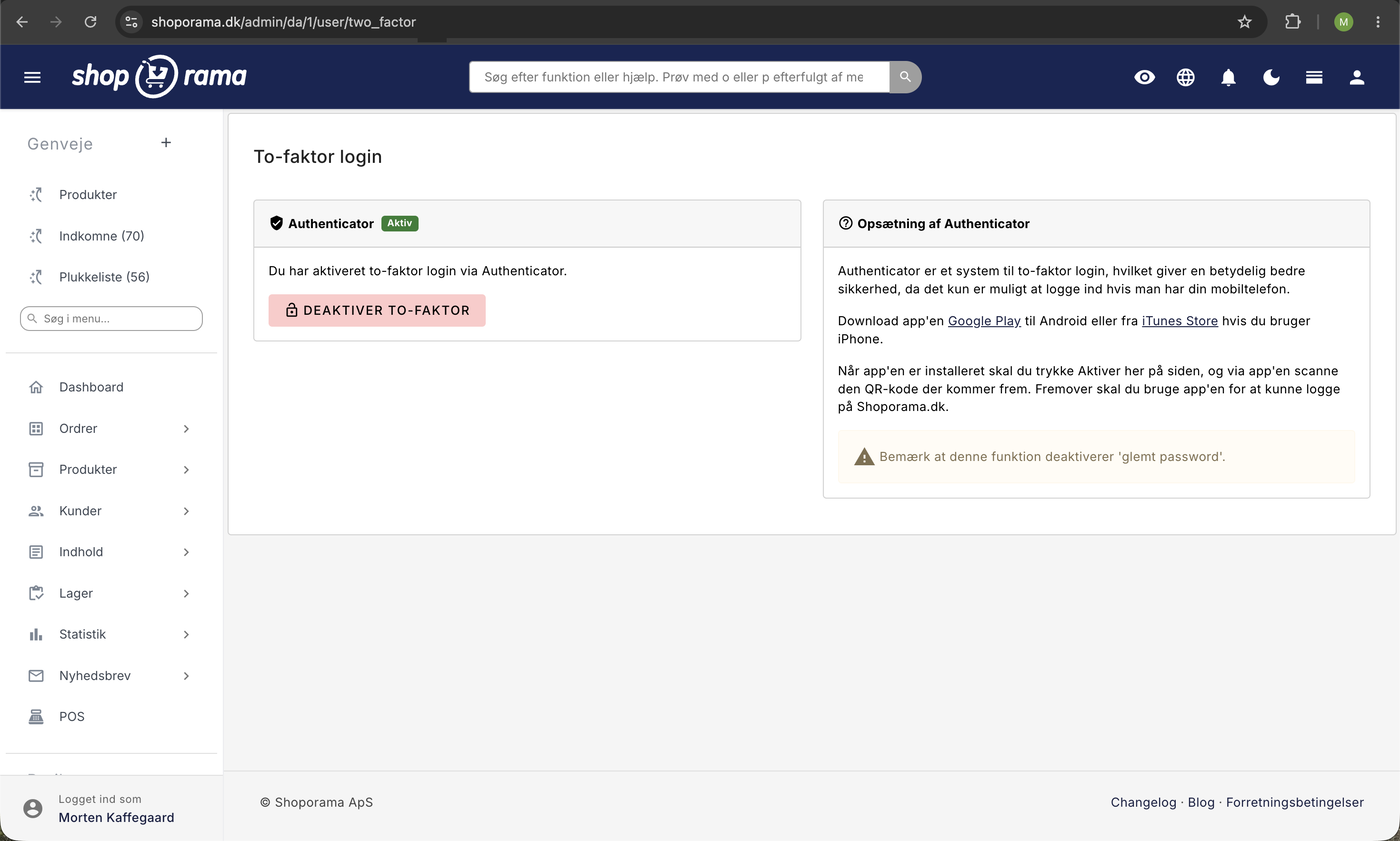The image size is (1400, 841).
Task: Bookmark this page with the star icon
Action: [x=1244, y=21]
